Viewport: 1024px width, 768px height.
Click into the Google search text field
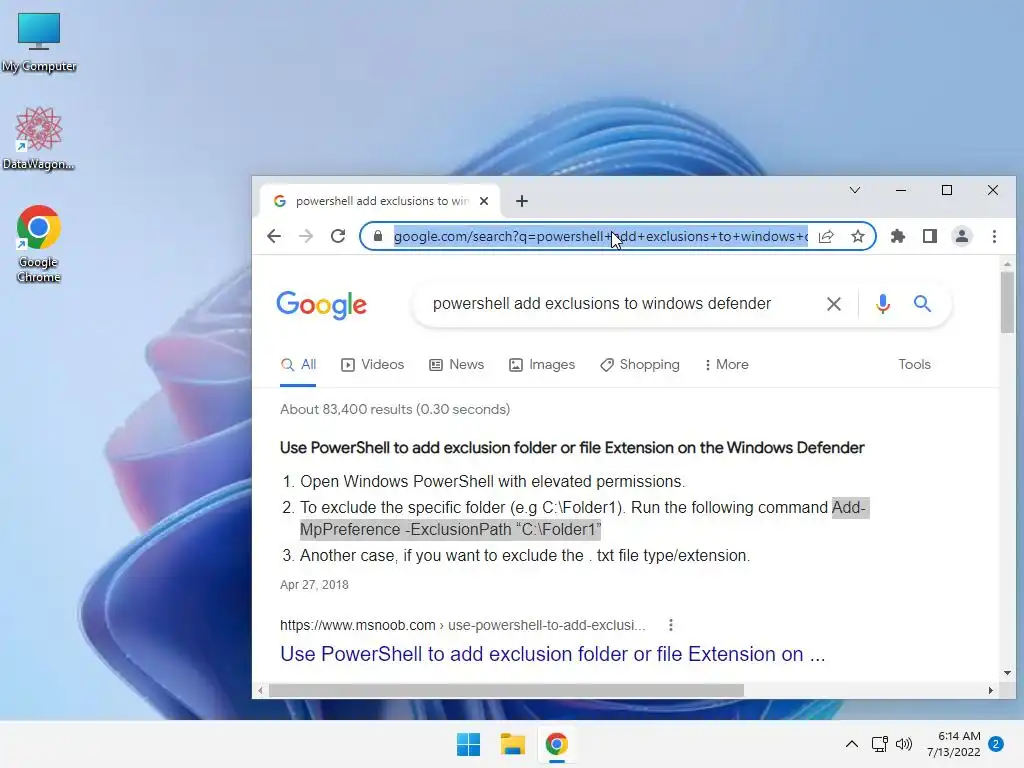(x=601, y=304)
